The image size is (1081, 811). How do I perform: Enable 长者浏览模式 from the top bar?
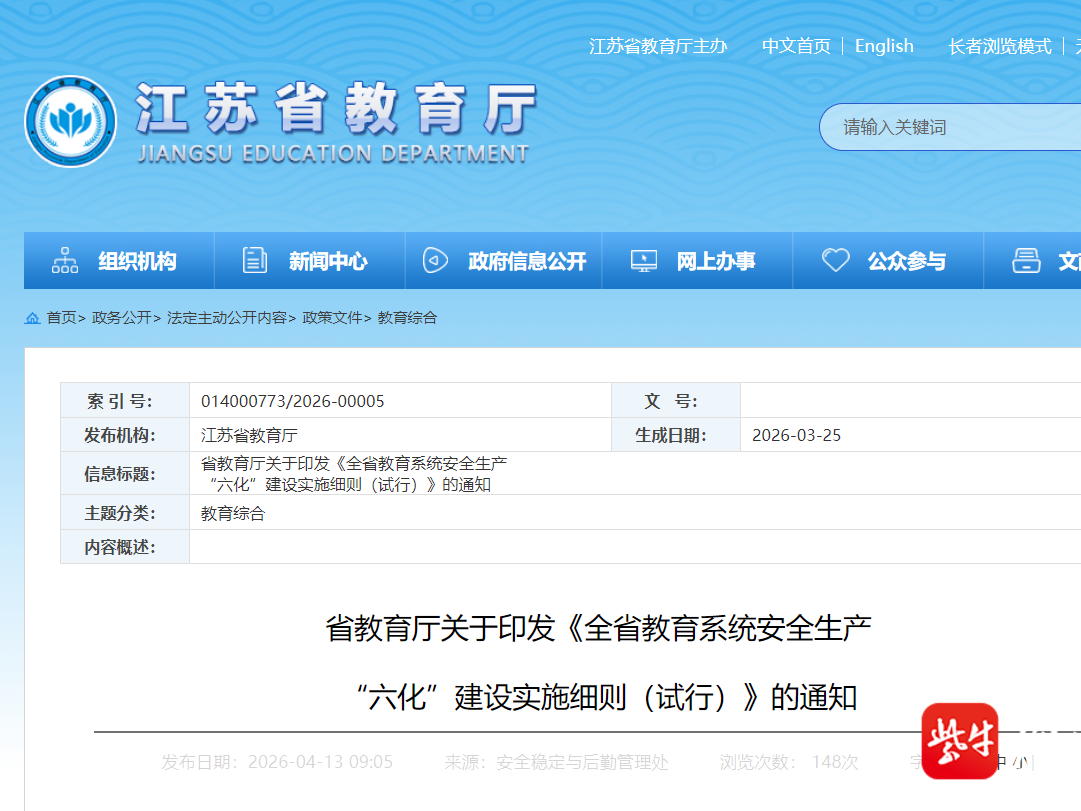coord(1000,46)
